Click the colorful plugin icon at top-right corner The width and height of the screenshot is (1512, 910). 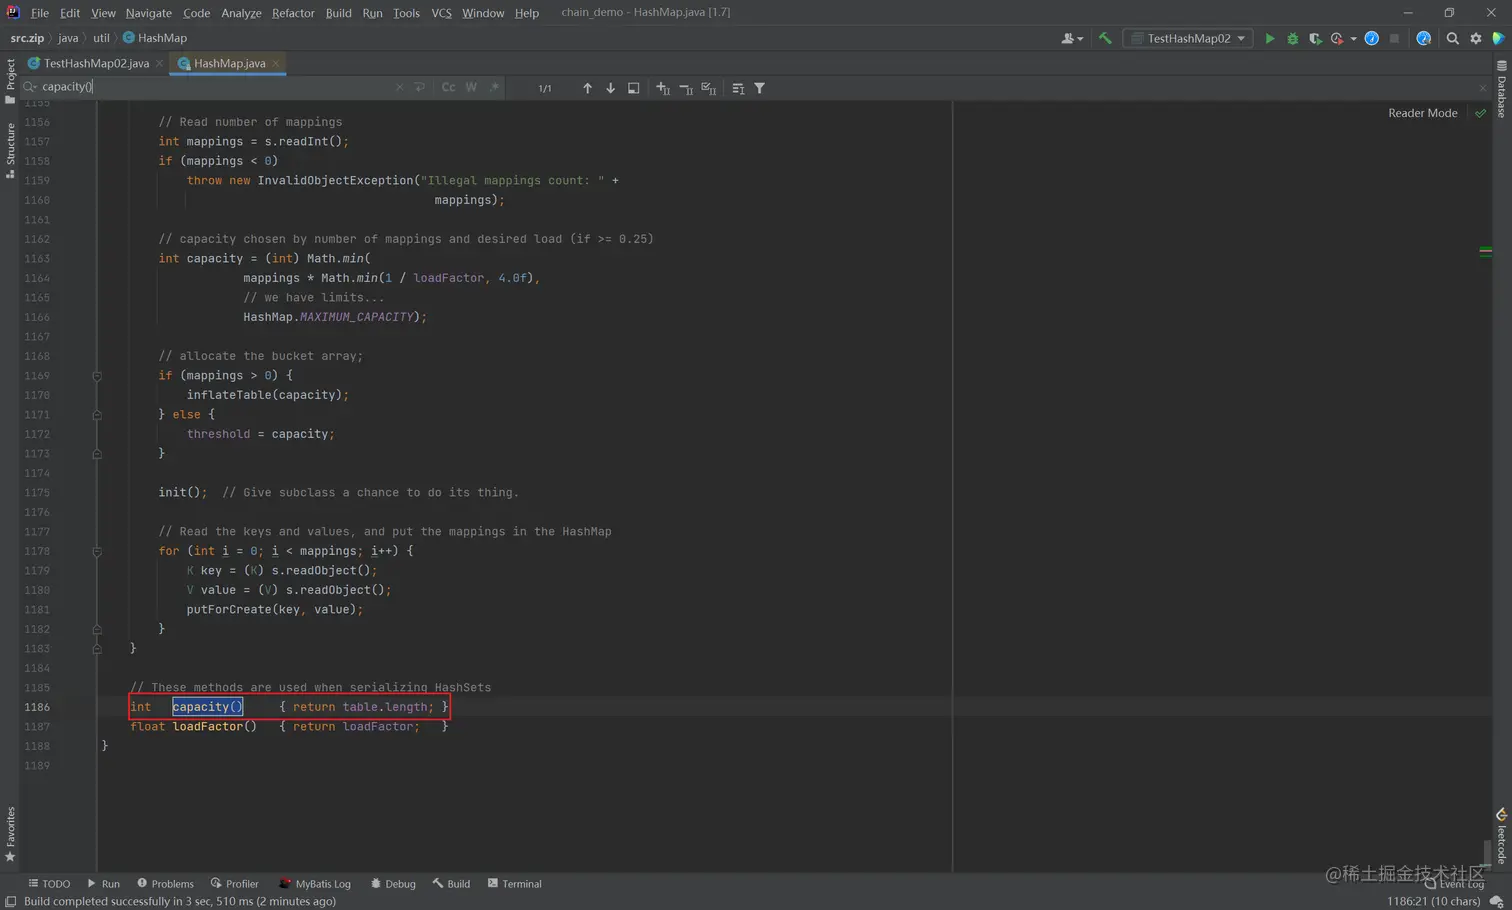click(x=1498, y=38)
